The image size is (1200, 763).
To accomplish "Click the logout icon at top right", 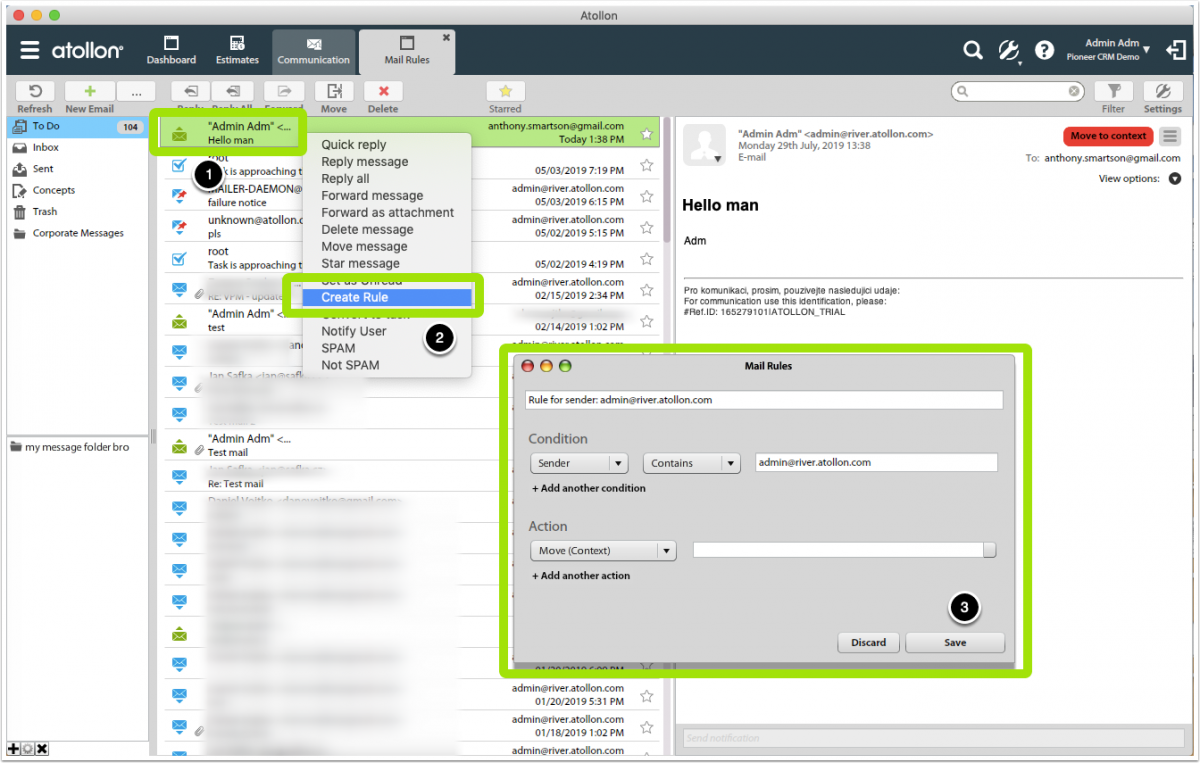I will tap(1176, 50).
